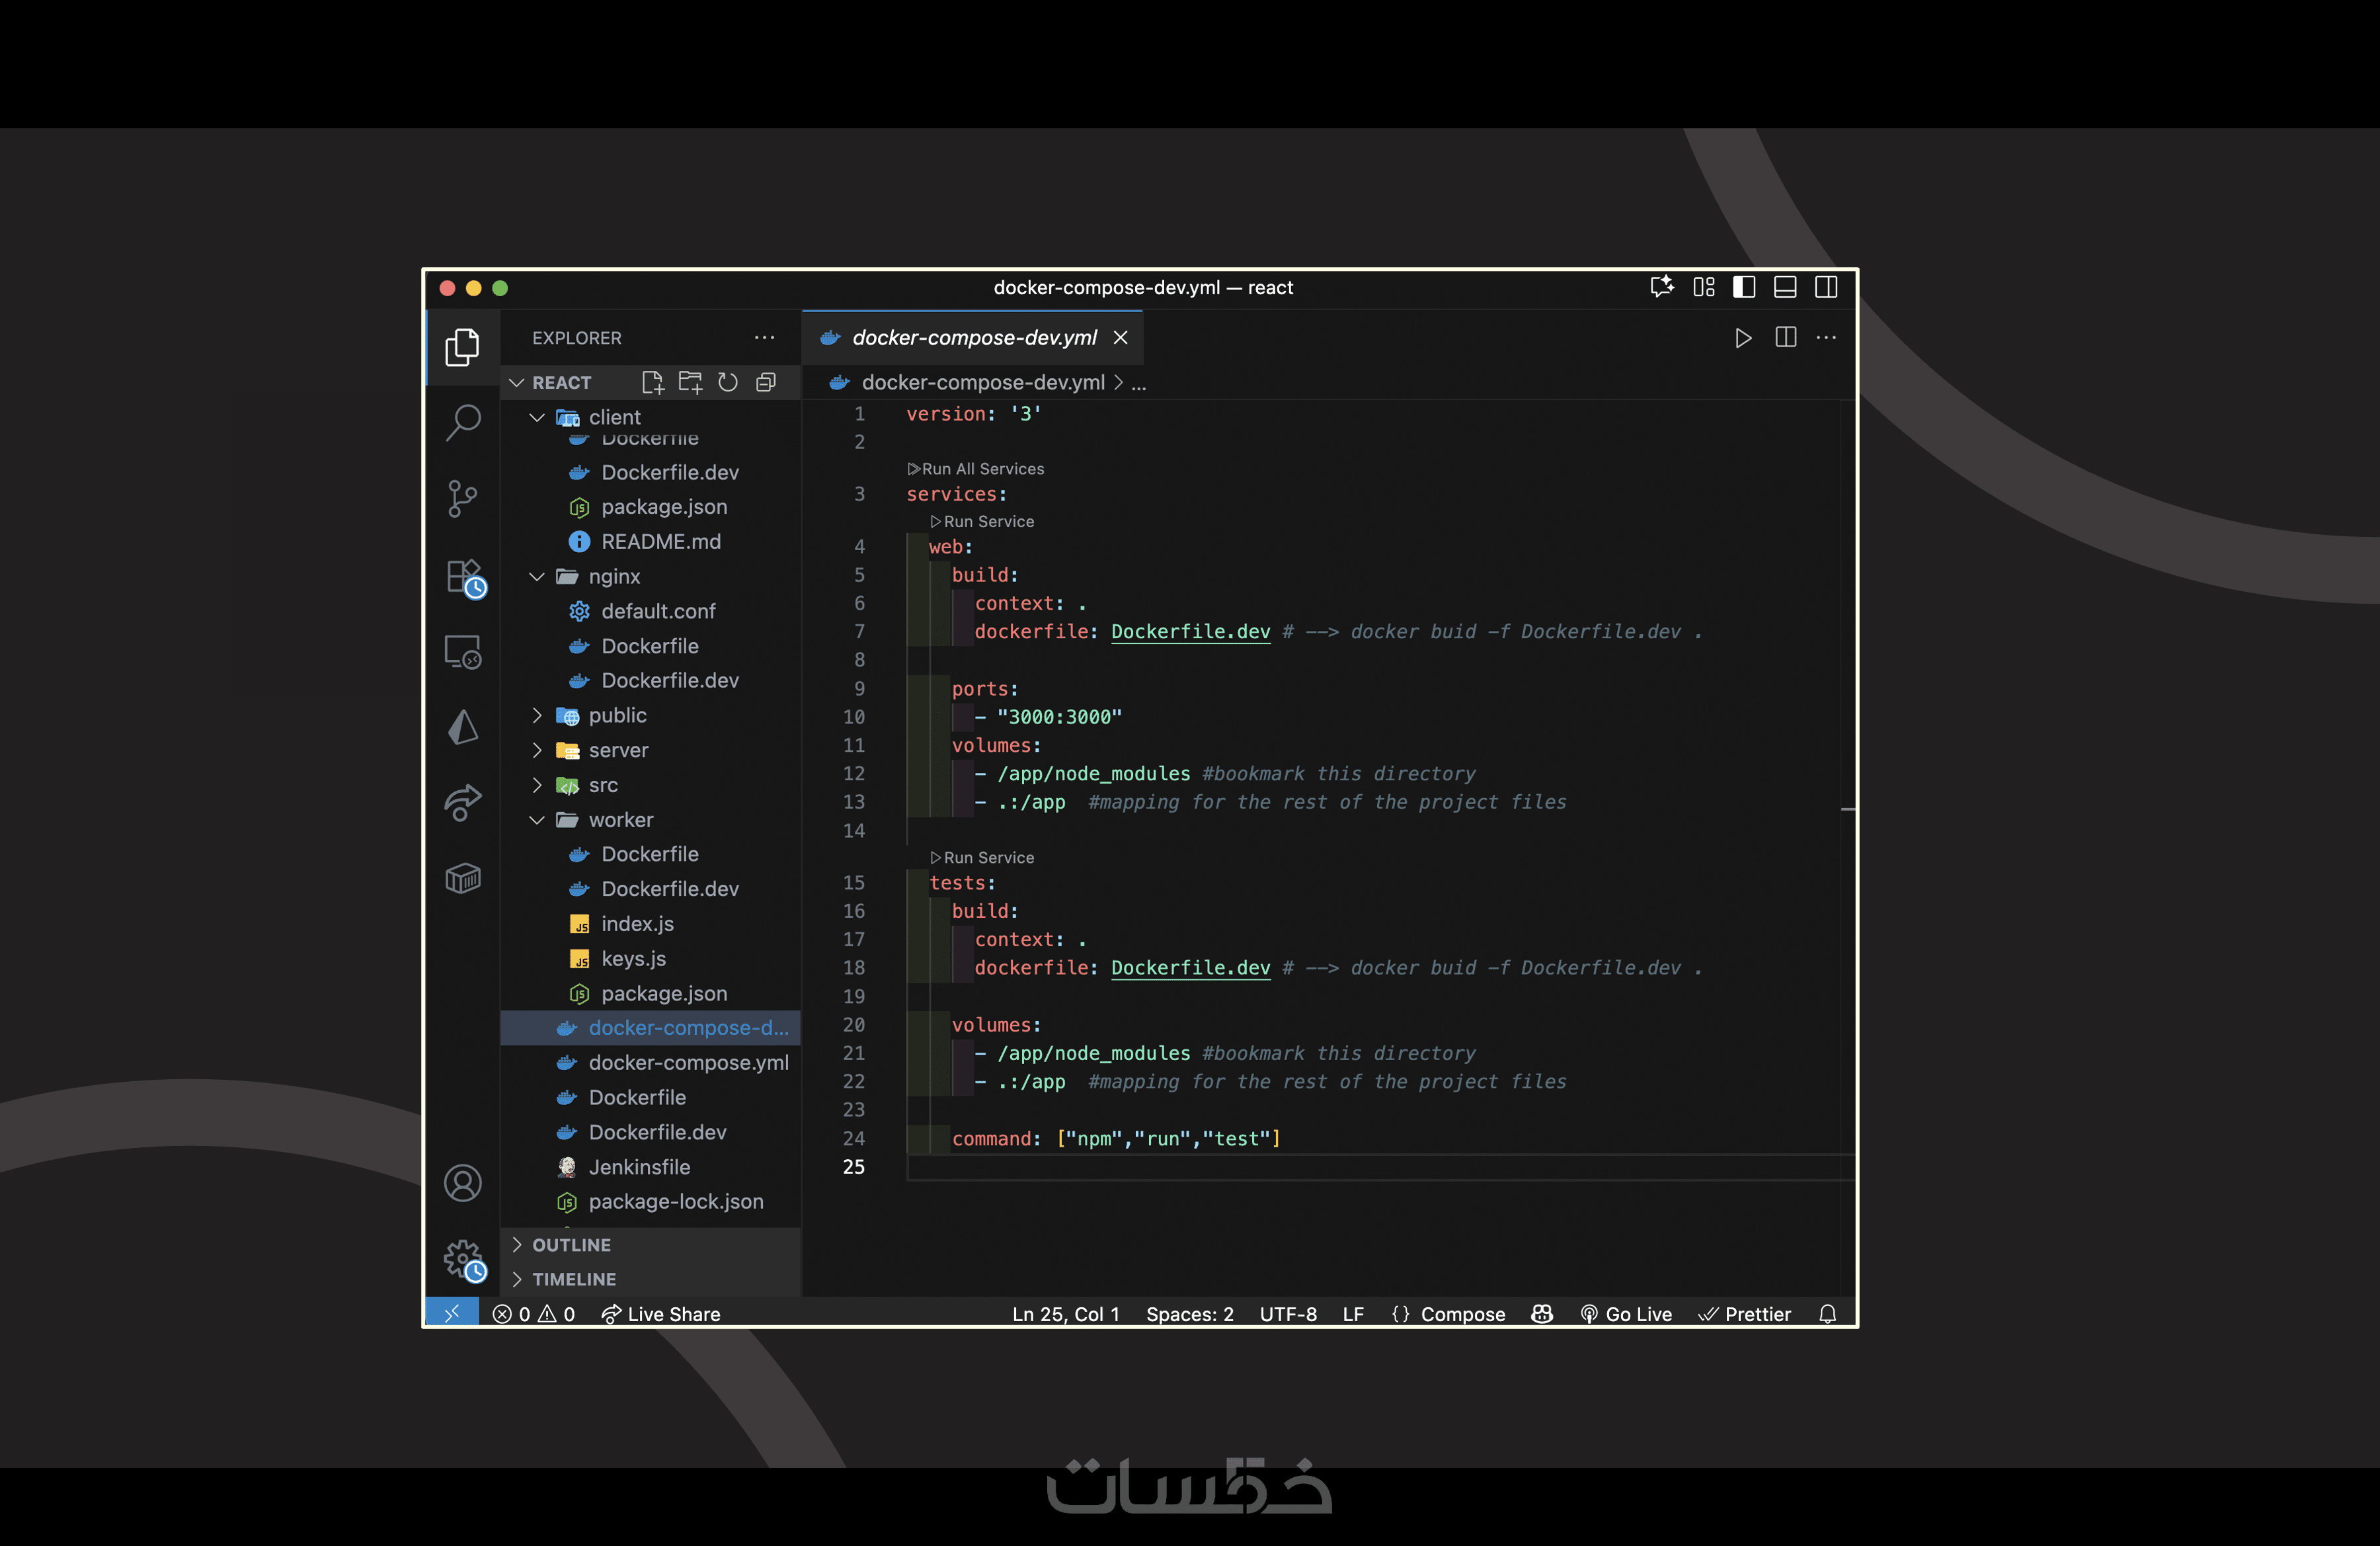Toggle the primary side bar layout button
The height and width of the screenshot is (1546, 2380).
pos(1744,287)
